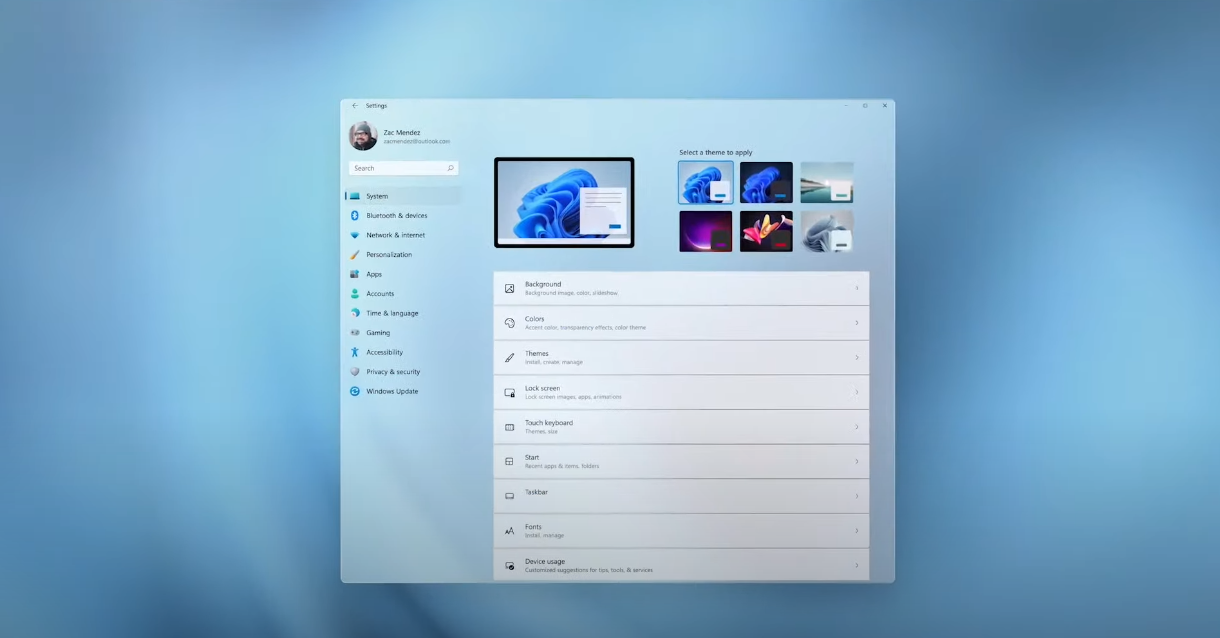Open Accounts via its person icon
1220x638 pixels.
pyautogui.click(x=355, y=294)
